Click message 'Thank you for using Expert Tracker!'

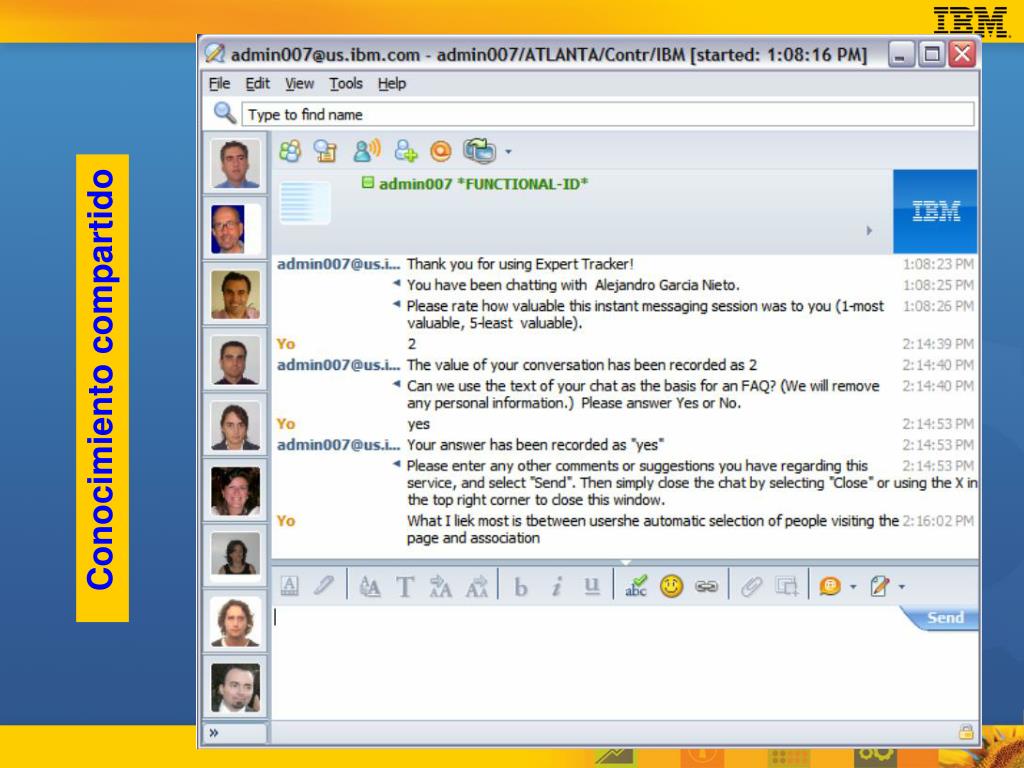pyautogui.click(x=520, y=264)
